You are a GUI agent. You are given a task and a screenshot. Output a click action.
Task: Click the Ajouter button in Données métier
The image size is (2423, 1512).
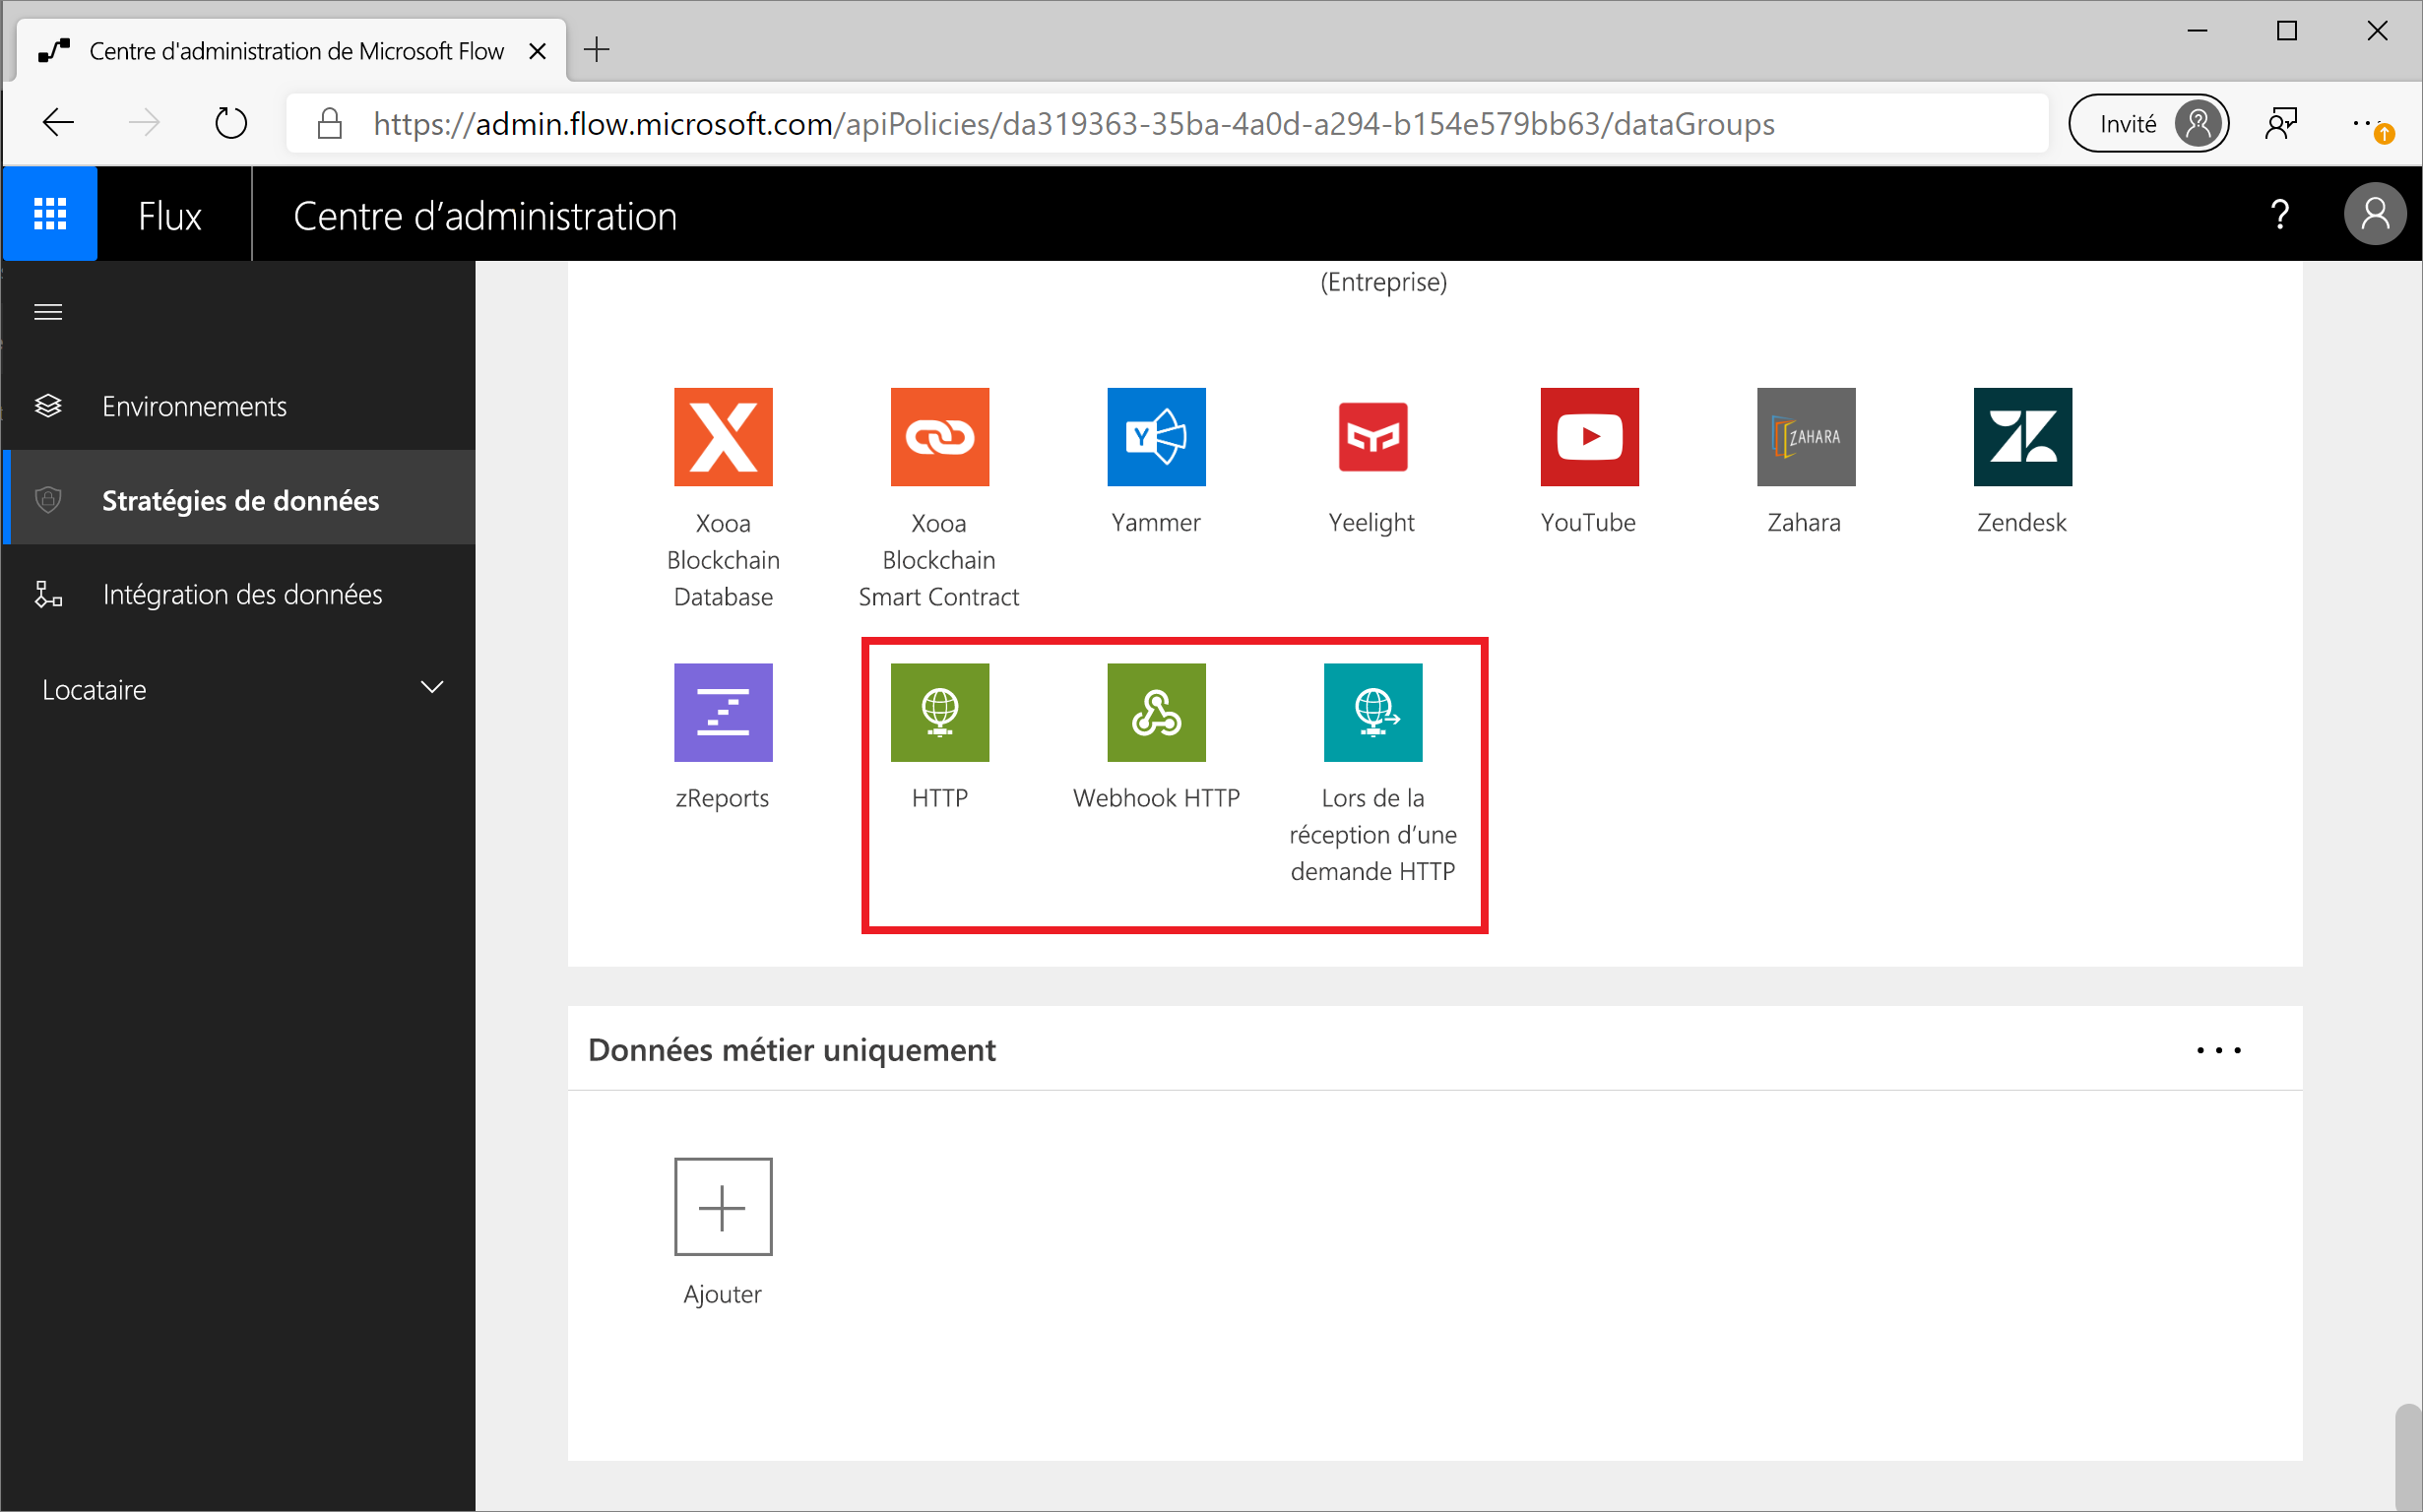pos(725,1207)
